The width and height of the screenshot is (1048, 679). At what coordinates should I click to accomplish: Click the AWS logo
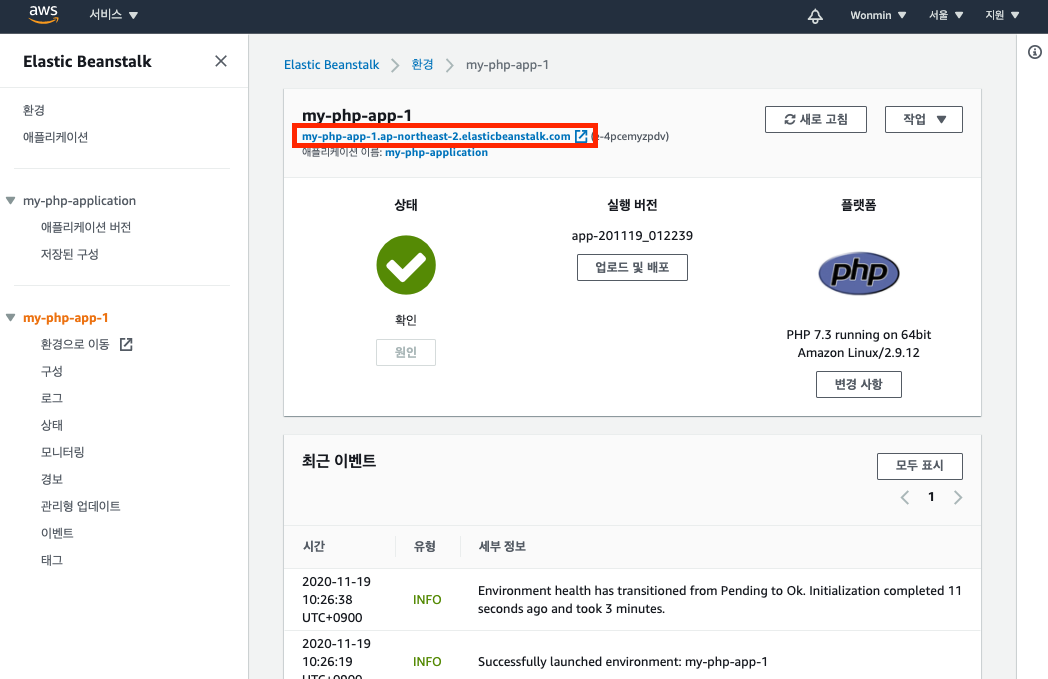tap(43, 14)
